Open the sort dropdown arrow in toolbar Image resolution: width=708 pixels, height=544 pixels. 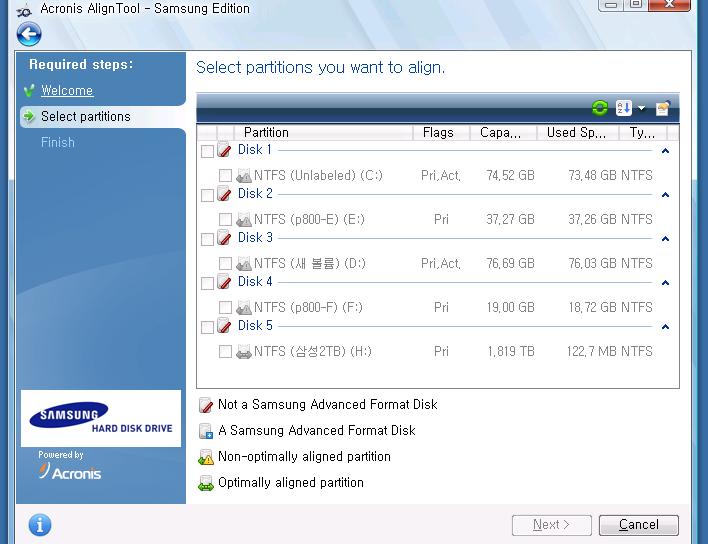(642, 109)
